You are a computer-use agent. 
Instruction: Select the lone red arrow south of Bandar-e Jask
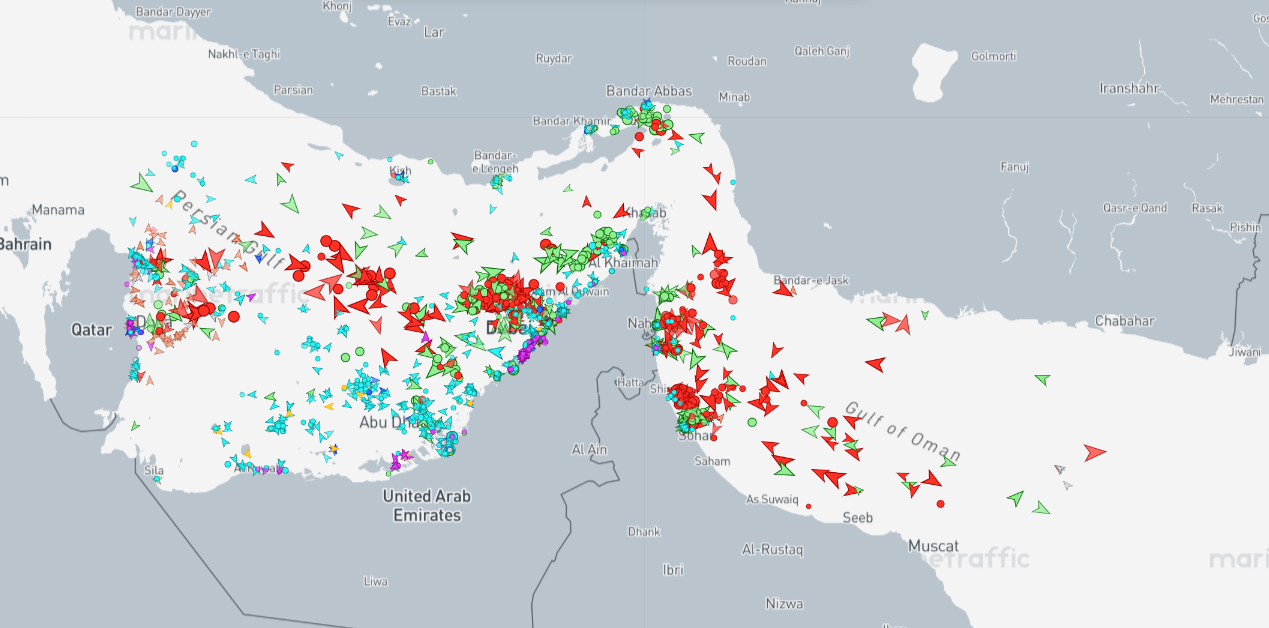pyautogui.click(x=875, y=364)
